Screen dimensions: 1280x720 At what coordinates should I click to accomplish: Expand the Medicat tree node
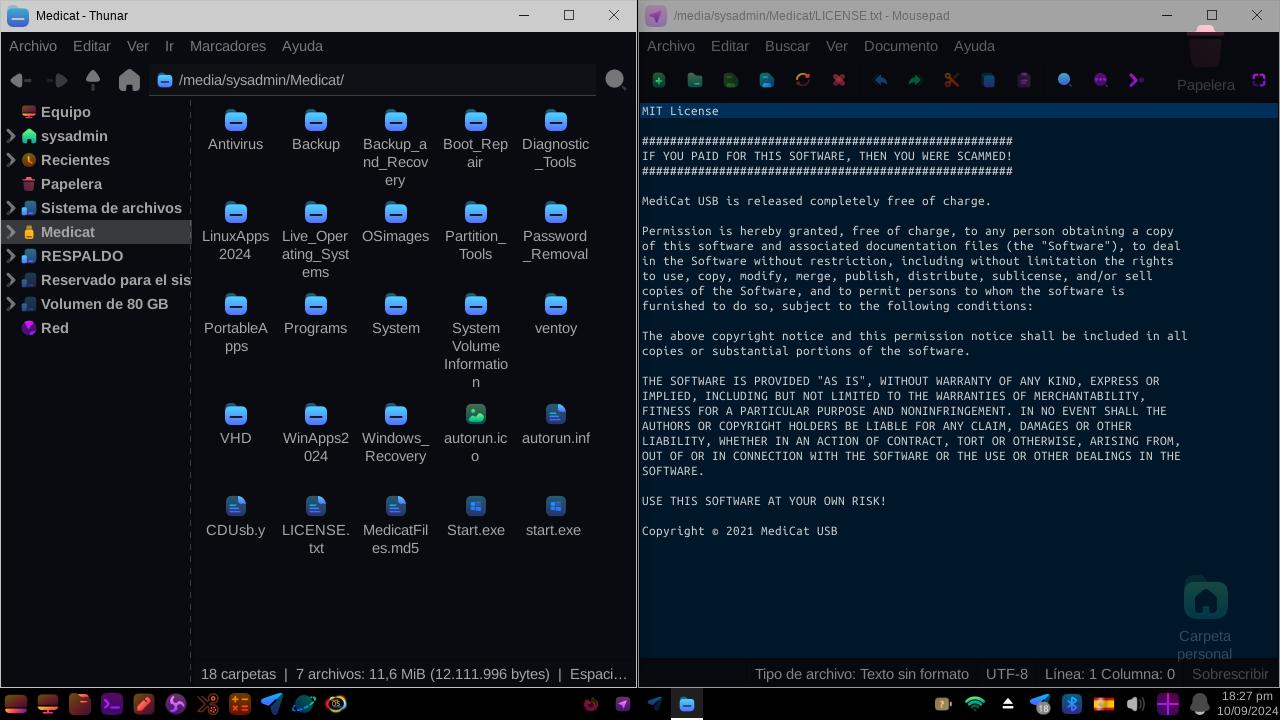[11, 232]
